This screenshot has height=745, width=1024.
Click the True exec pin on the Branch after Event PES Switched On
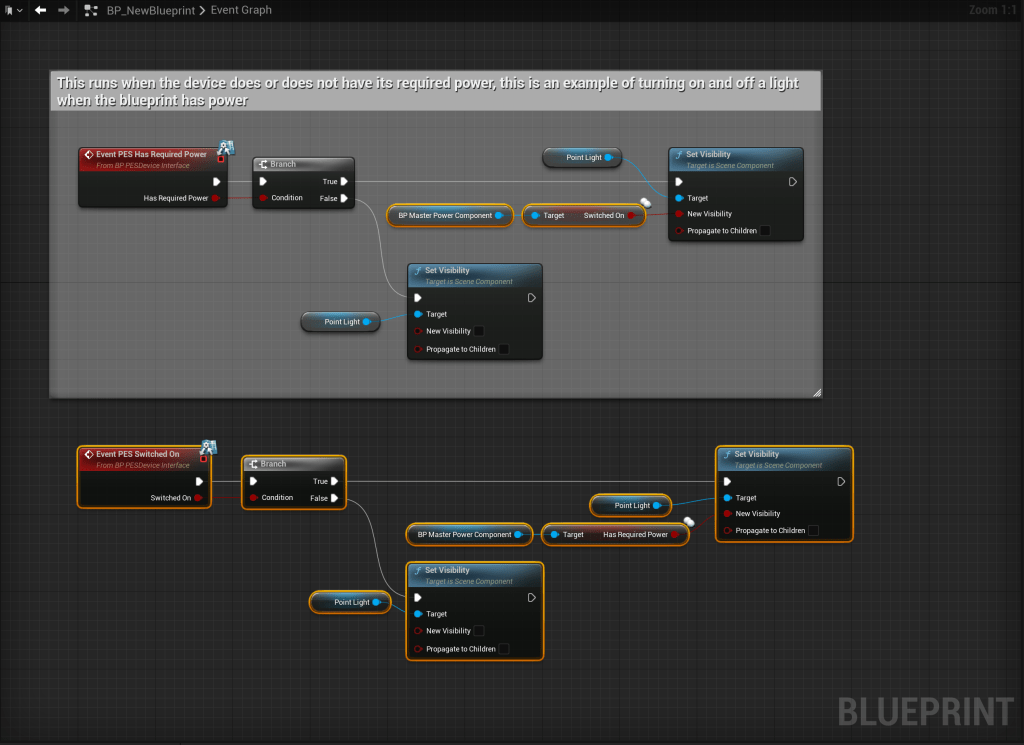334,481
